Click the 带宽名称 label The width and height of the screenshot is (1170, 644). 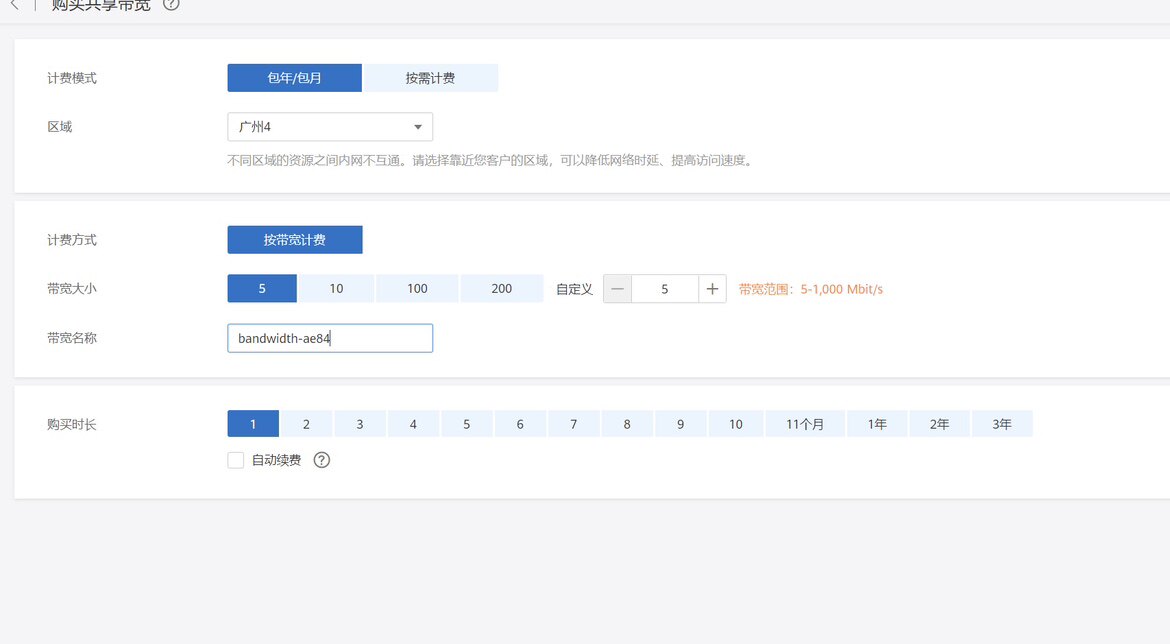tap(72, 337)
